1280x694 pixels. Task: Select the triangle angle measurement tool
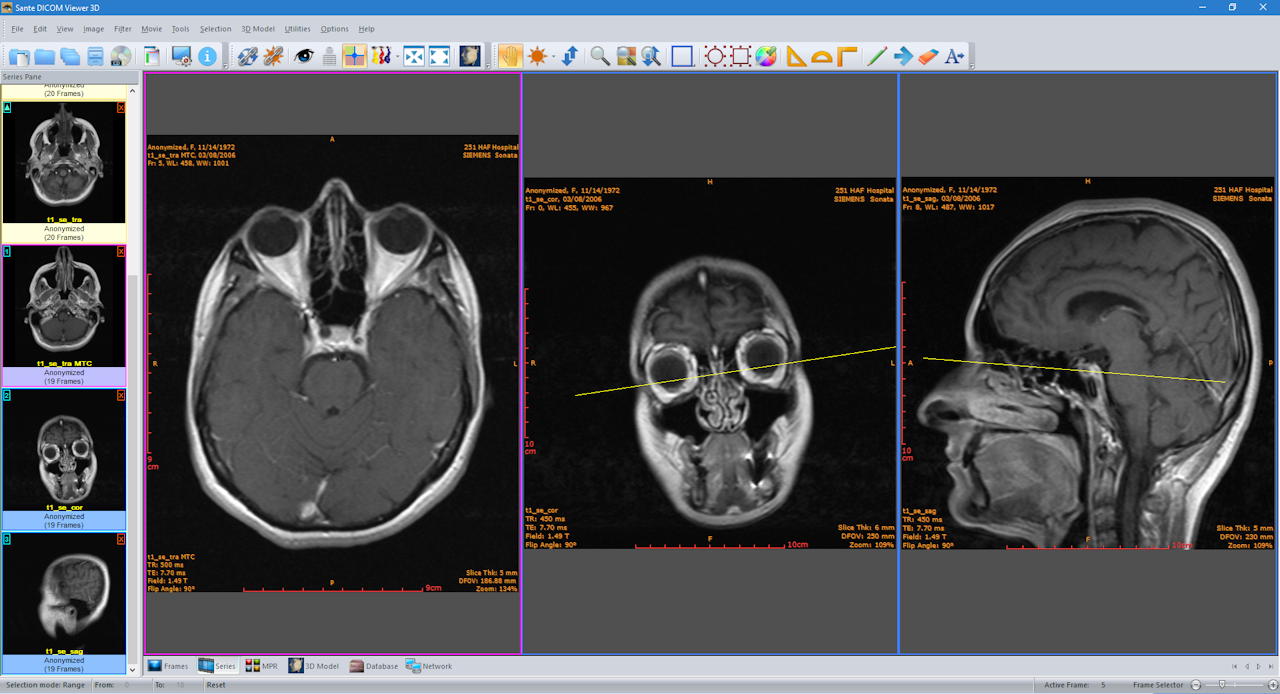click(x=796, y=57)
